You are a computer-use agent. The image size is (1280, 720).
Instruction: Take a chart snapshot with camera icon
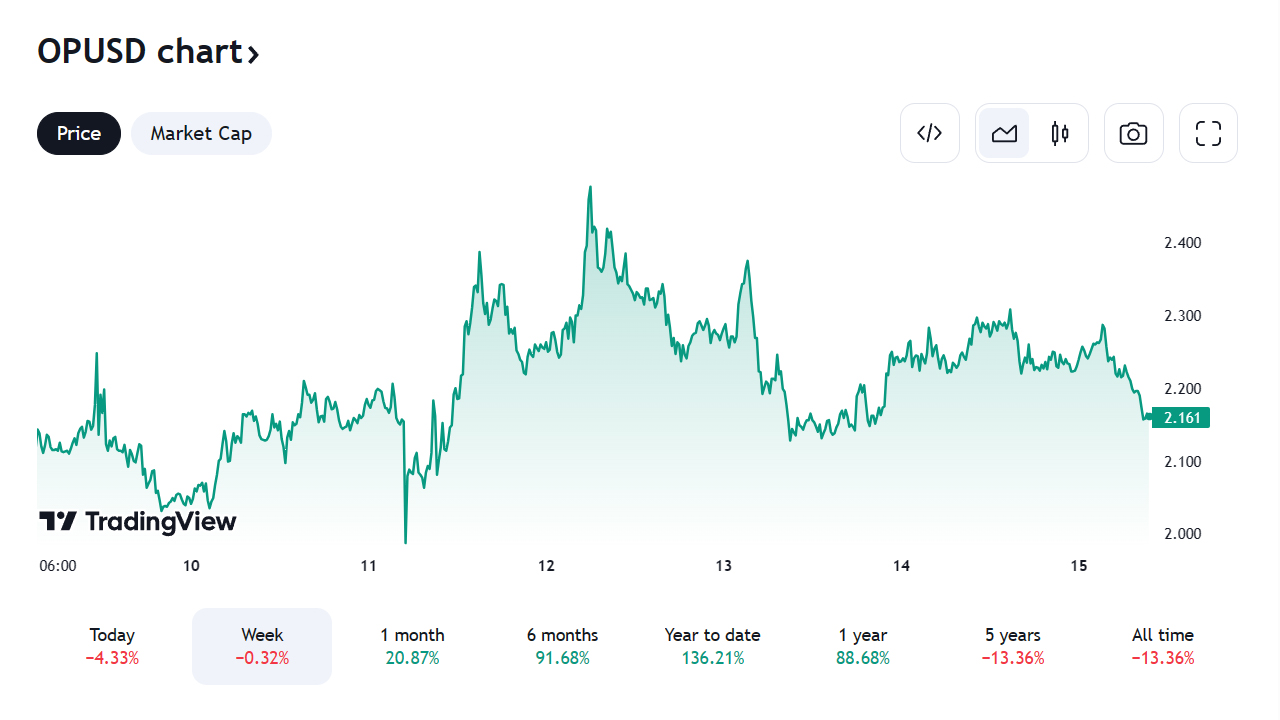click(x=1133, y=133)
